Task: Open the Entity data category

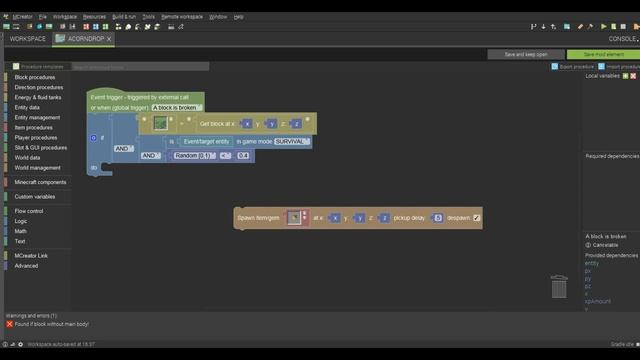Action: 27,107
